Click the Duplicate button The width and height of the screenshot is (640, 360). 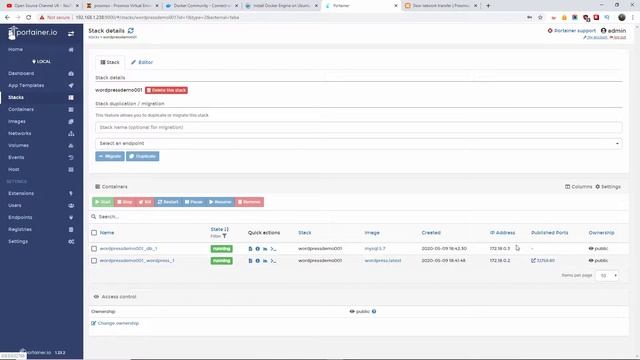[142, 156]
